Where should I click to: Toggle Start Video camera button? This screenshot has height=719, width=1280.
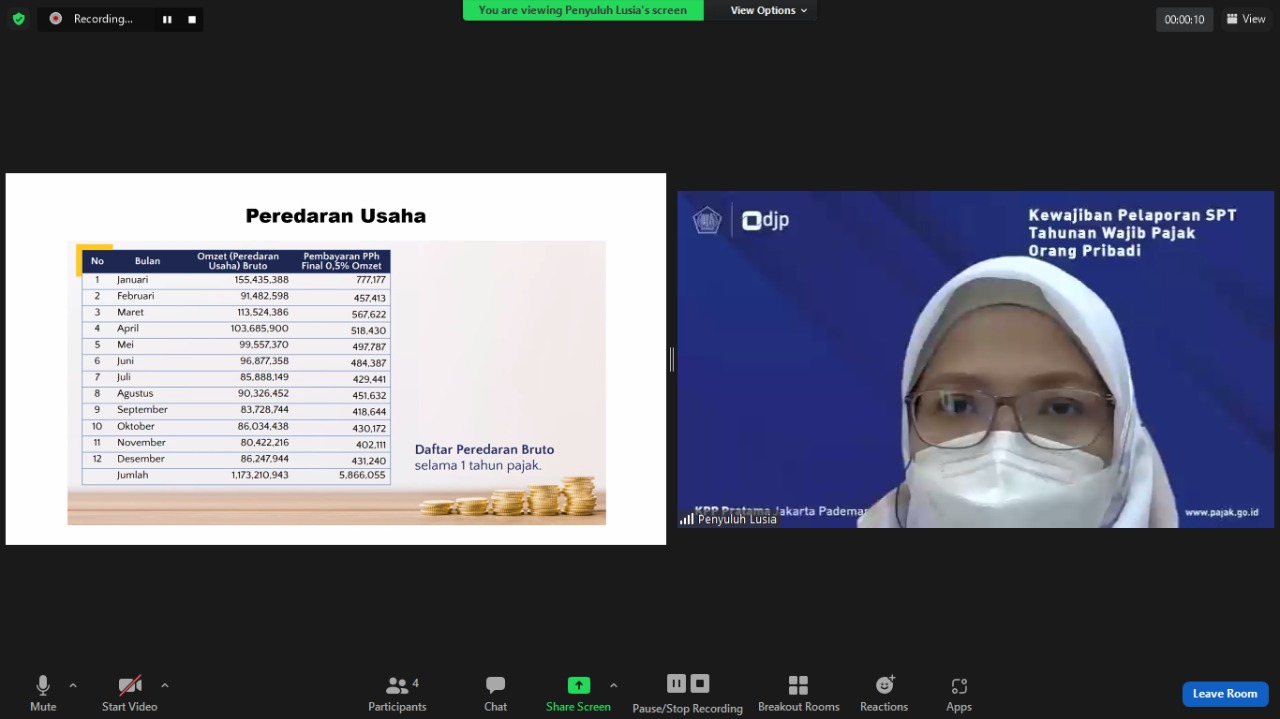point(130,693)
